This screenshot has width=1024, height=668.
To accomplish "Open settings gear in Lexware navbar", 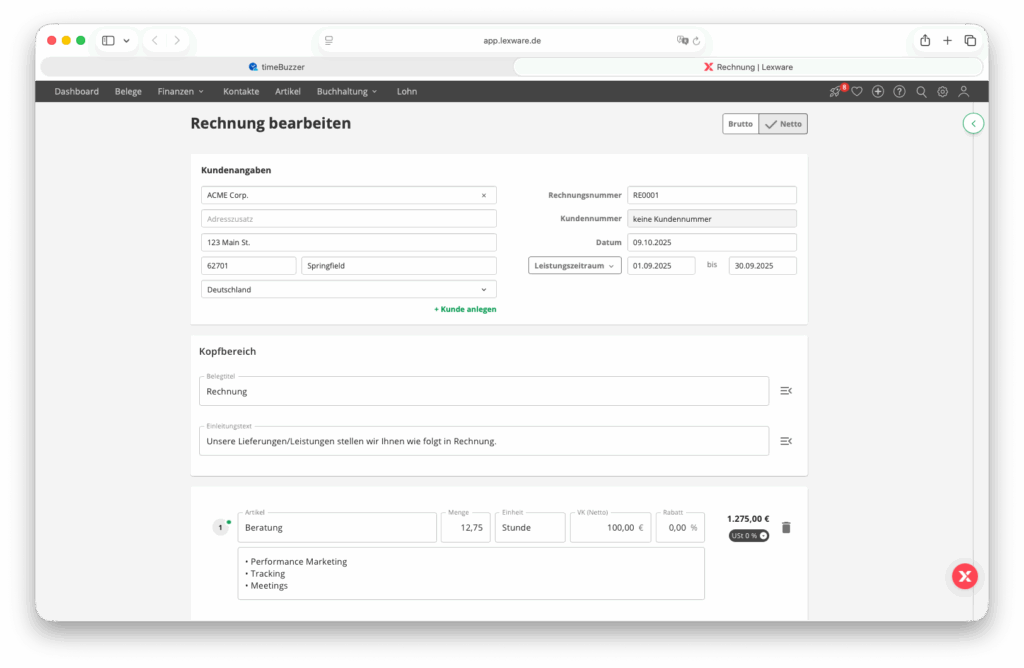I will click(x=942, y=91).
